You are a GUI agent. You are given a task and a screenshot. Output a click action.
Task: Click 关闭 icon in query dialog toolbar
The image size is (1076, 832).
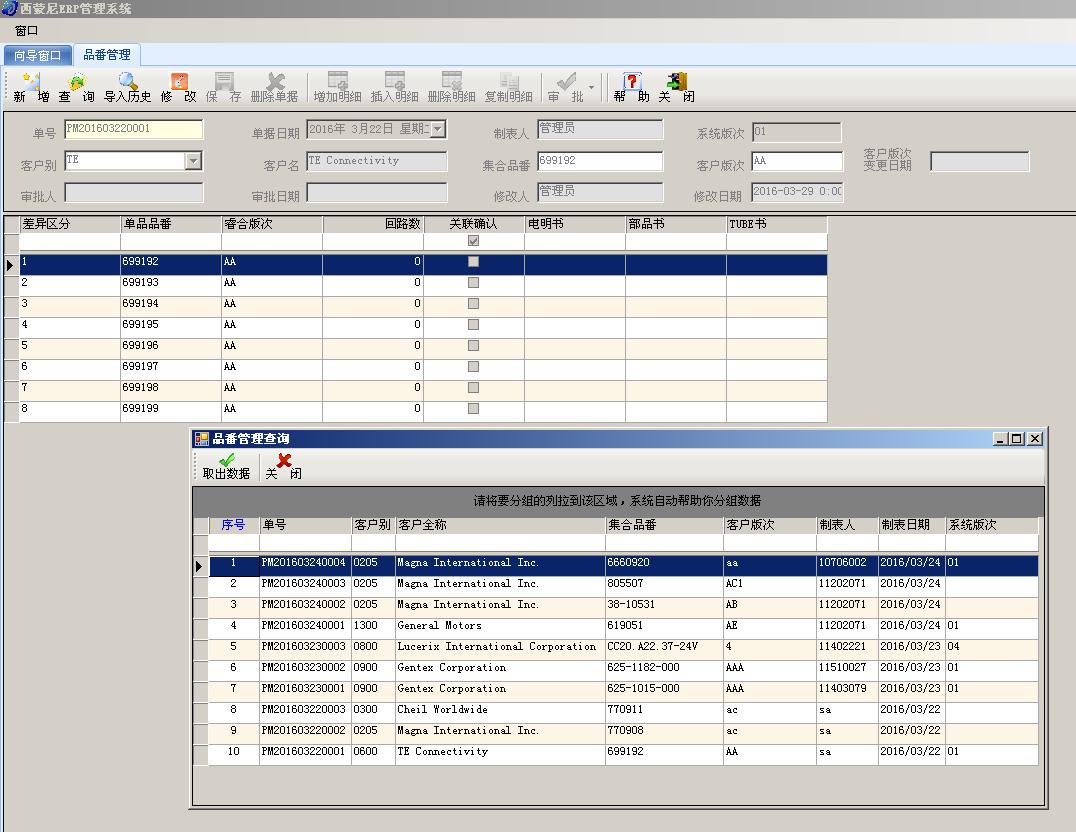[283, 466]
